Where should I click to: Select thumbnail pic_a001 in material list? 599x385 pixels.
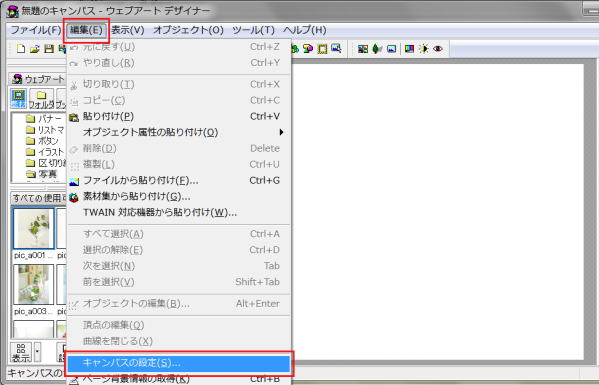[34, 228]
